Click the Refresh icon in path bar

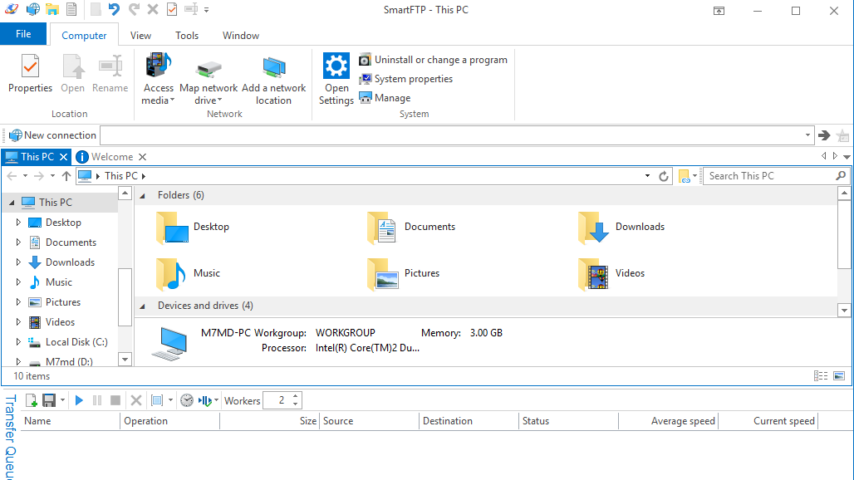[x=663, y=176]
